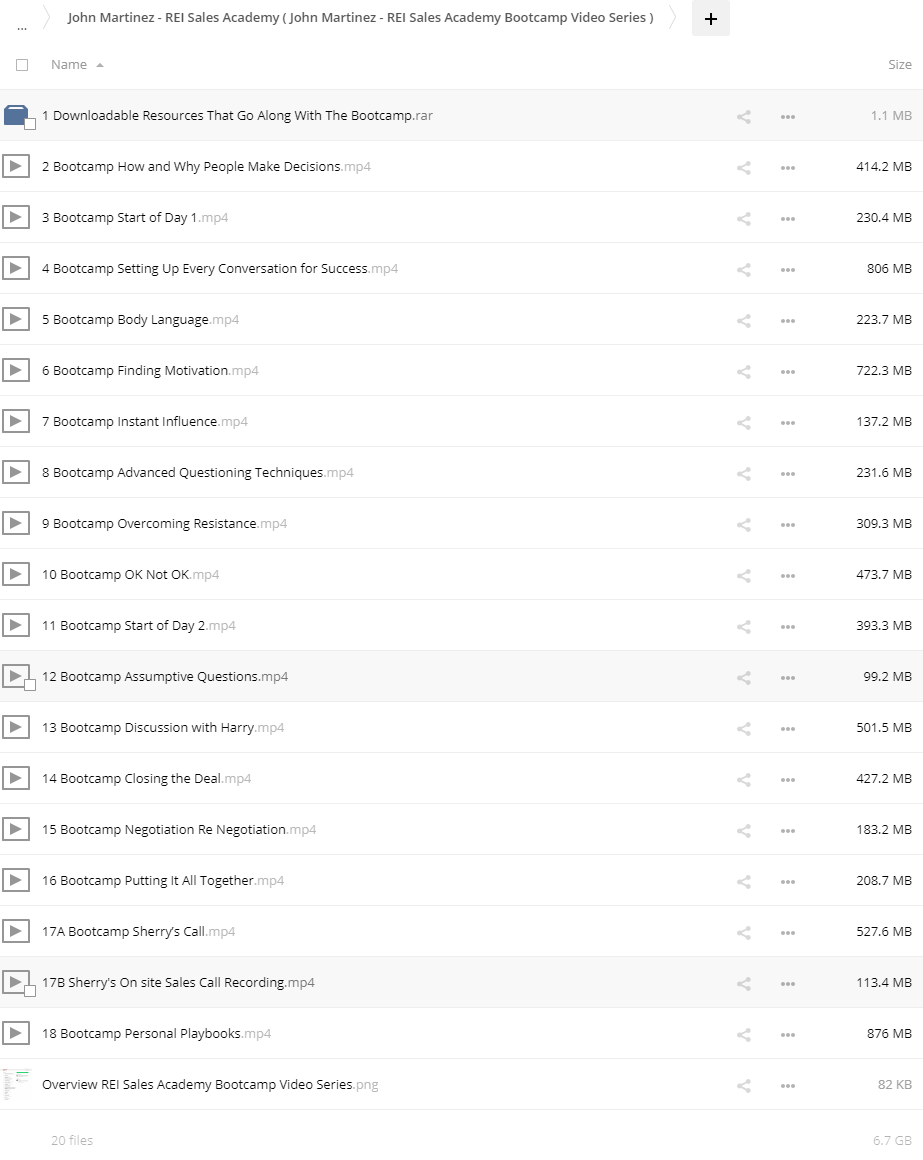
Task: Open three-dot menu for 18 Bootcamp Personal Playbooks
Action: (788, 1034)
